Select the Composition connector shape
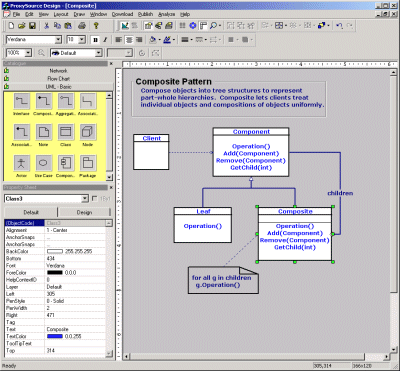Screen dimensions: 400x371 coord(44,101)
